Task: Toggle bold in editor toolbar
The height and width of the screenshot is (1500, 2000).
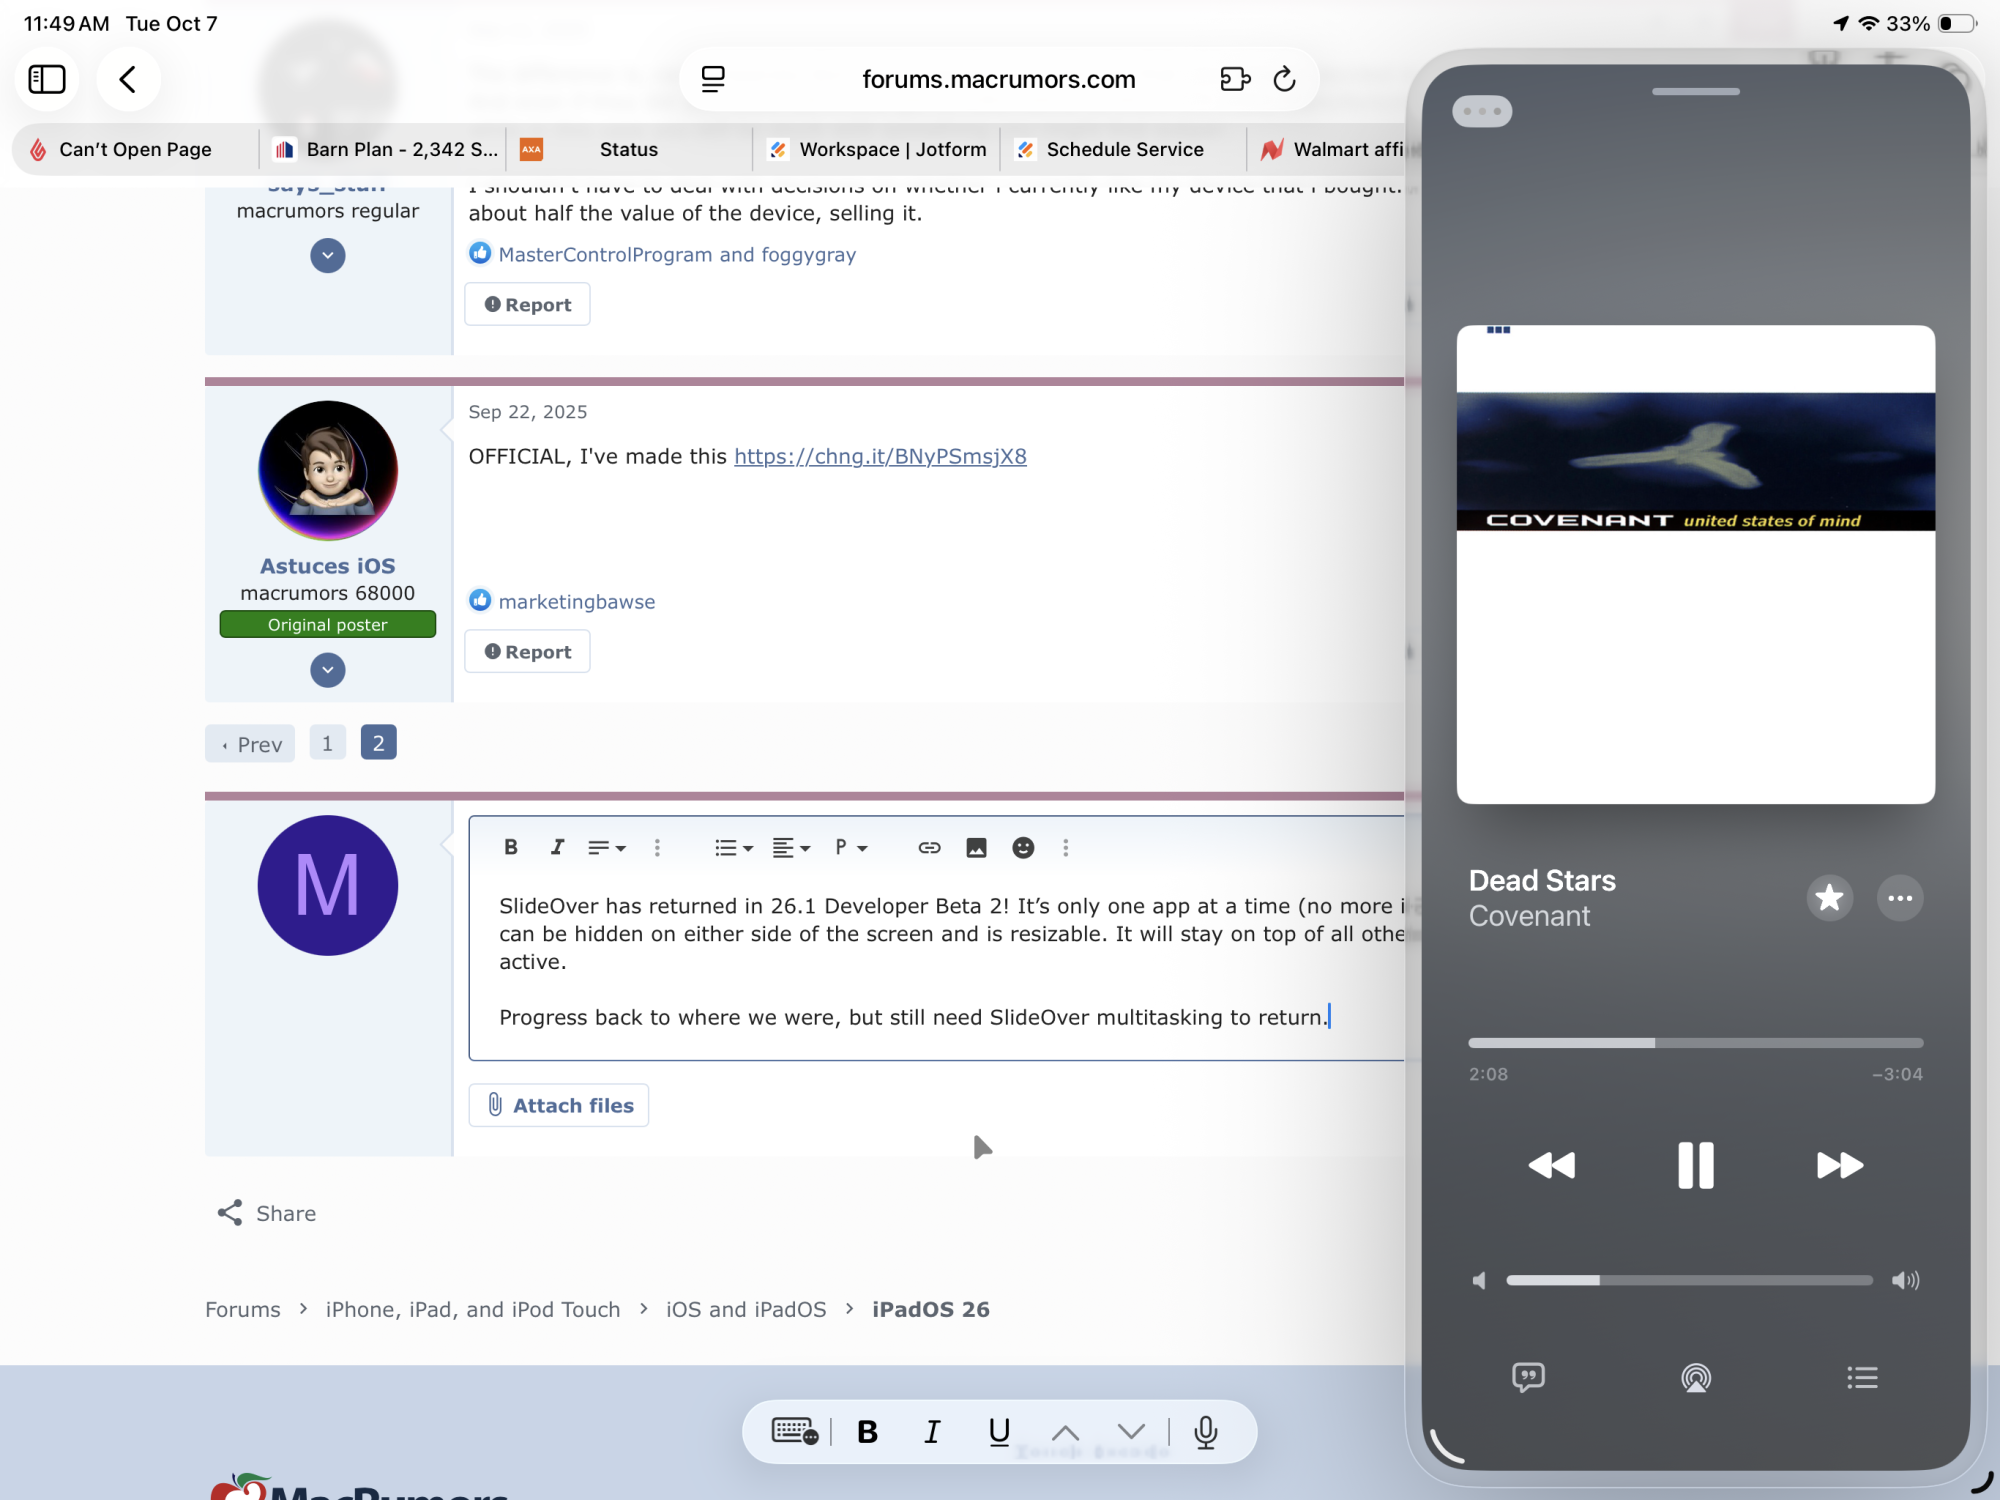Action: point(511,848)
